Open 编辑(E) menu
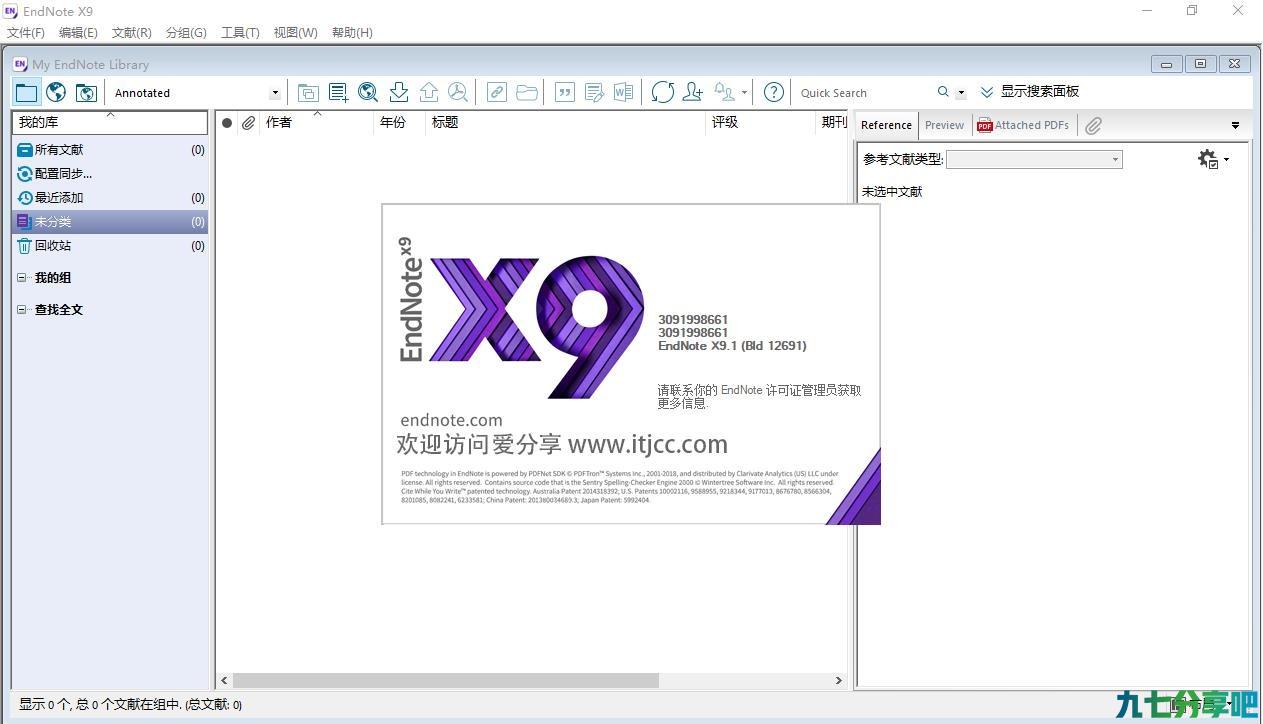The height and width of the screenshot is (724, 1263). pyautogui.click(x=78, y=33)
